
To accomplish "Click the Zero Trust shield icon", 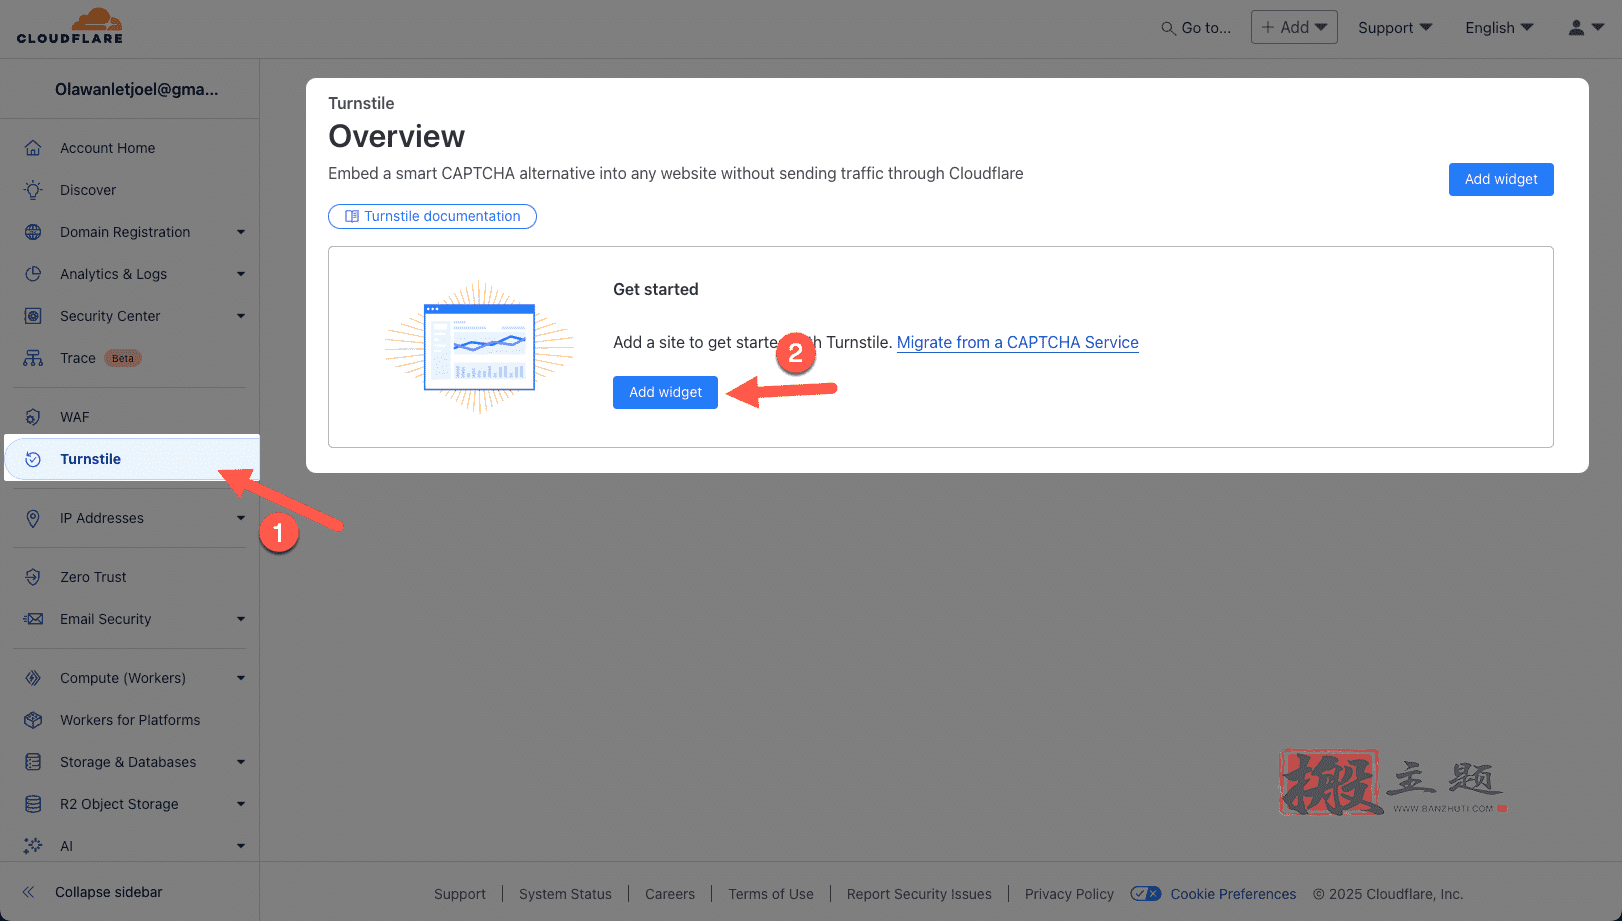I will pyautogui.click(x=33, y=577).
